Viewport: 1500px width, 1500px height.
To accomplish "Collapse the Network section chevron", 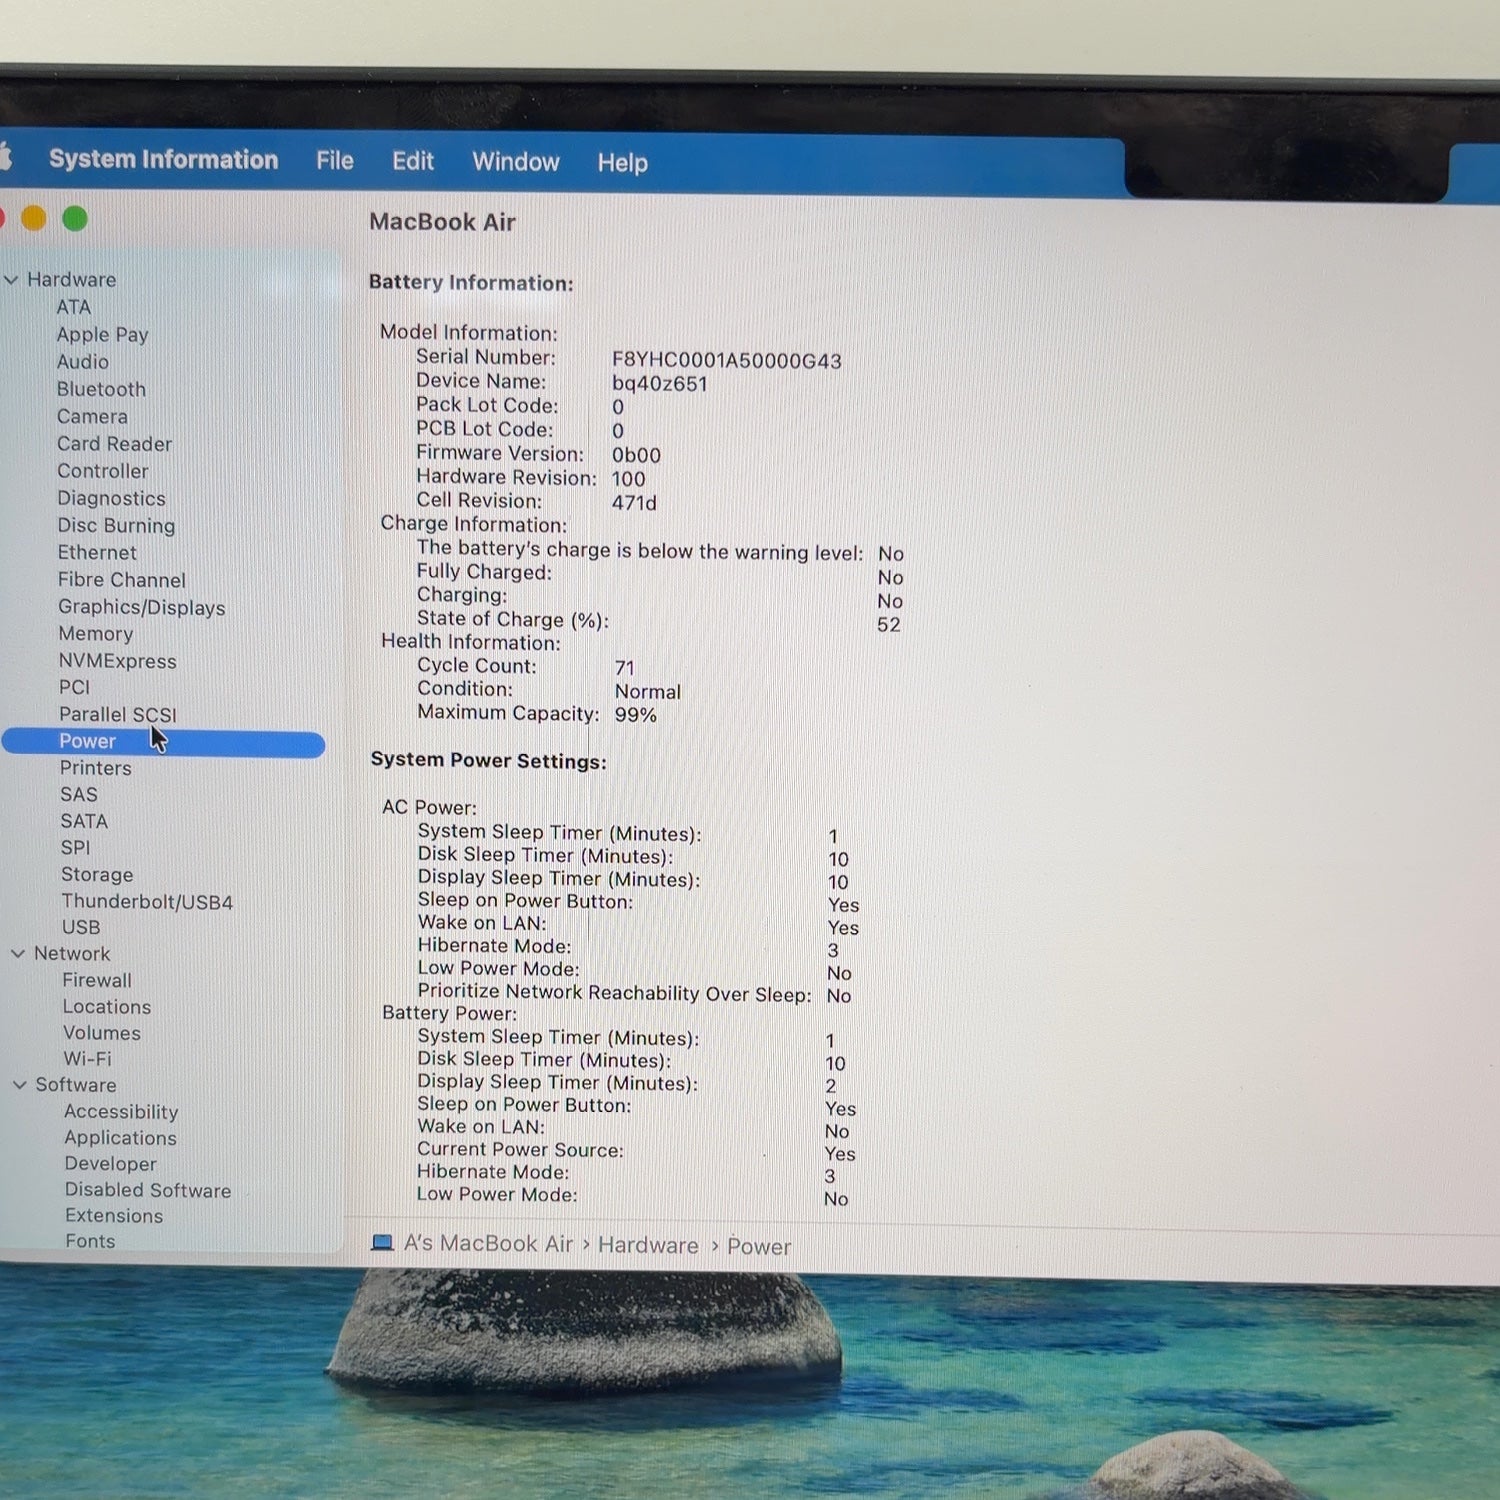I will coord(18,954).
